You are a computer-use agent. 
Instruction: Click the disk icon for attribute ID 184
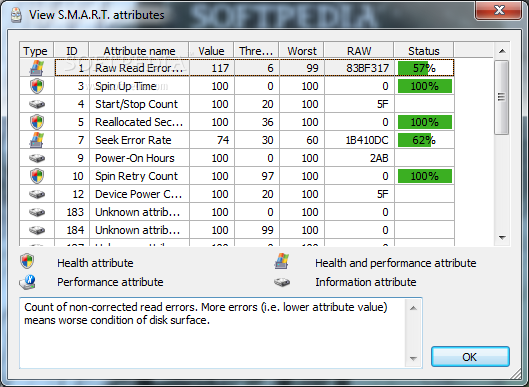tap(37, 230)
